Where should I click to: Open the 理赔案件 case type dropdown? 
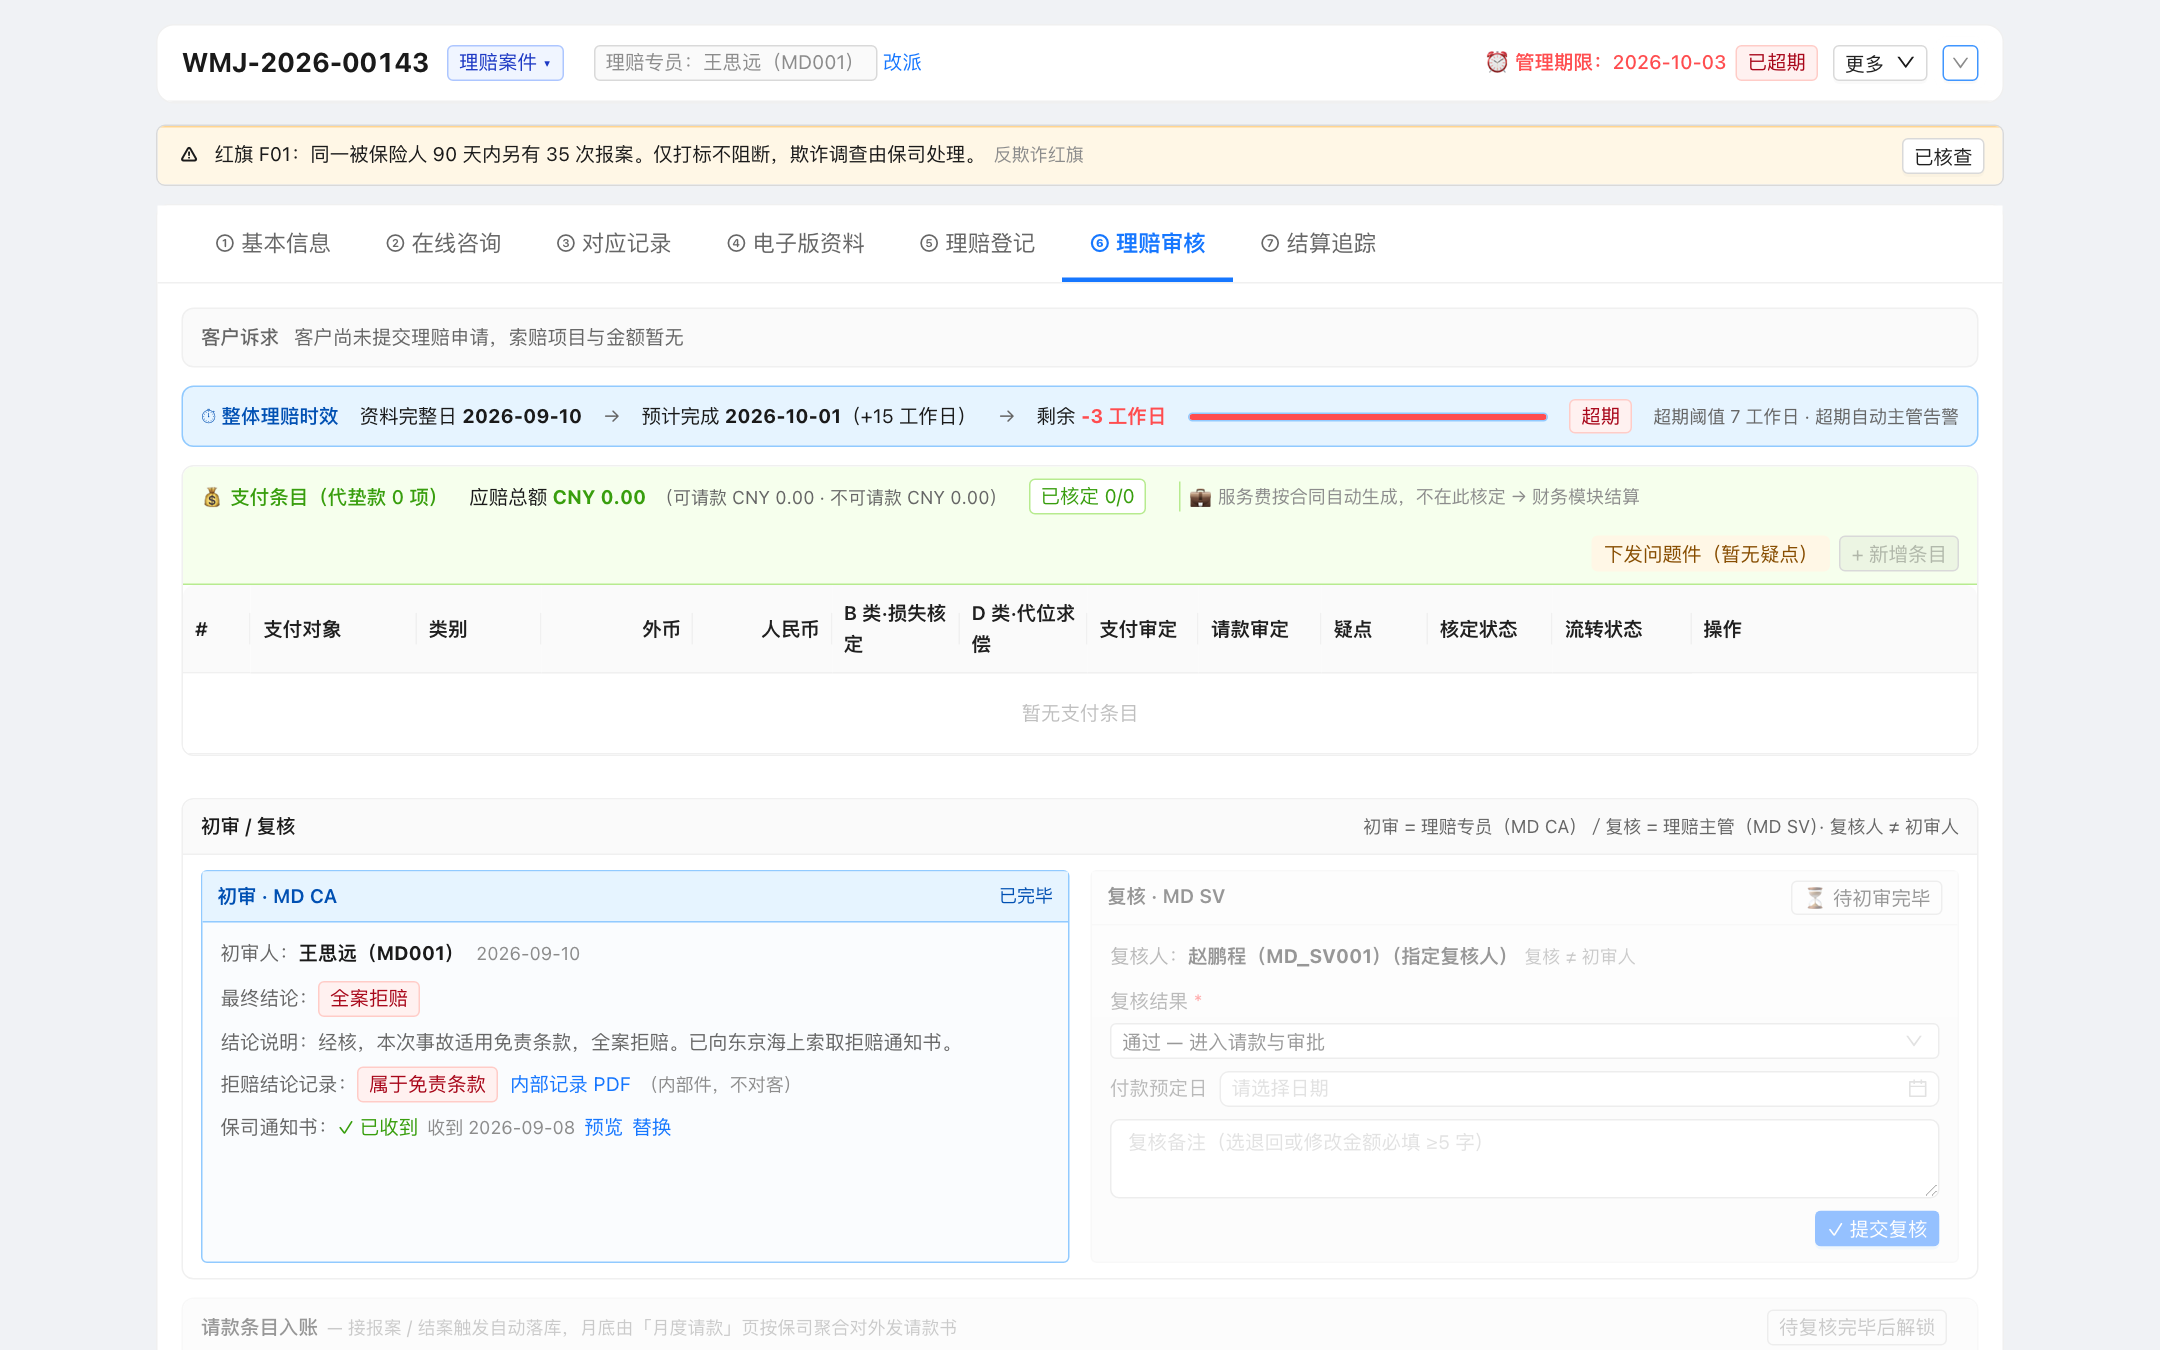pyautogui.click(x=505, y=62)
